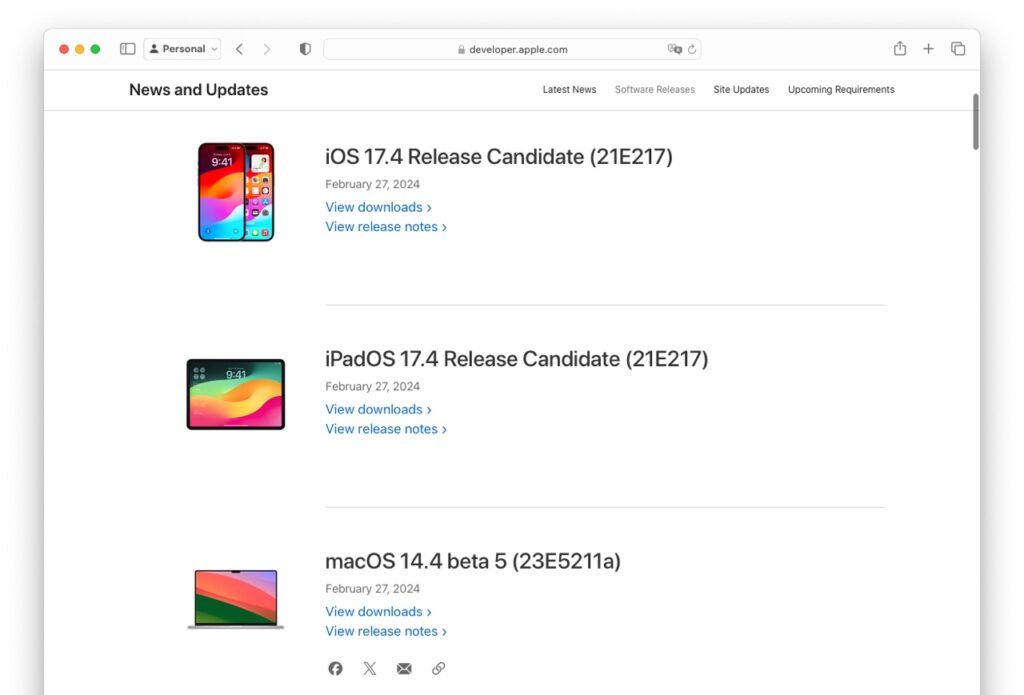Switch to the Software Releases section
Image resolution: width=1024 pixels, height=695 pixels.
click(x=654, y=89)
